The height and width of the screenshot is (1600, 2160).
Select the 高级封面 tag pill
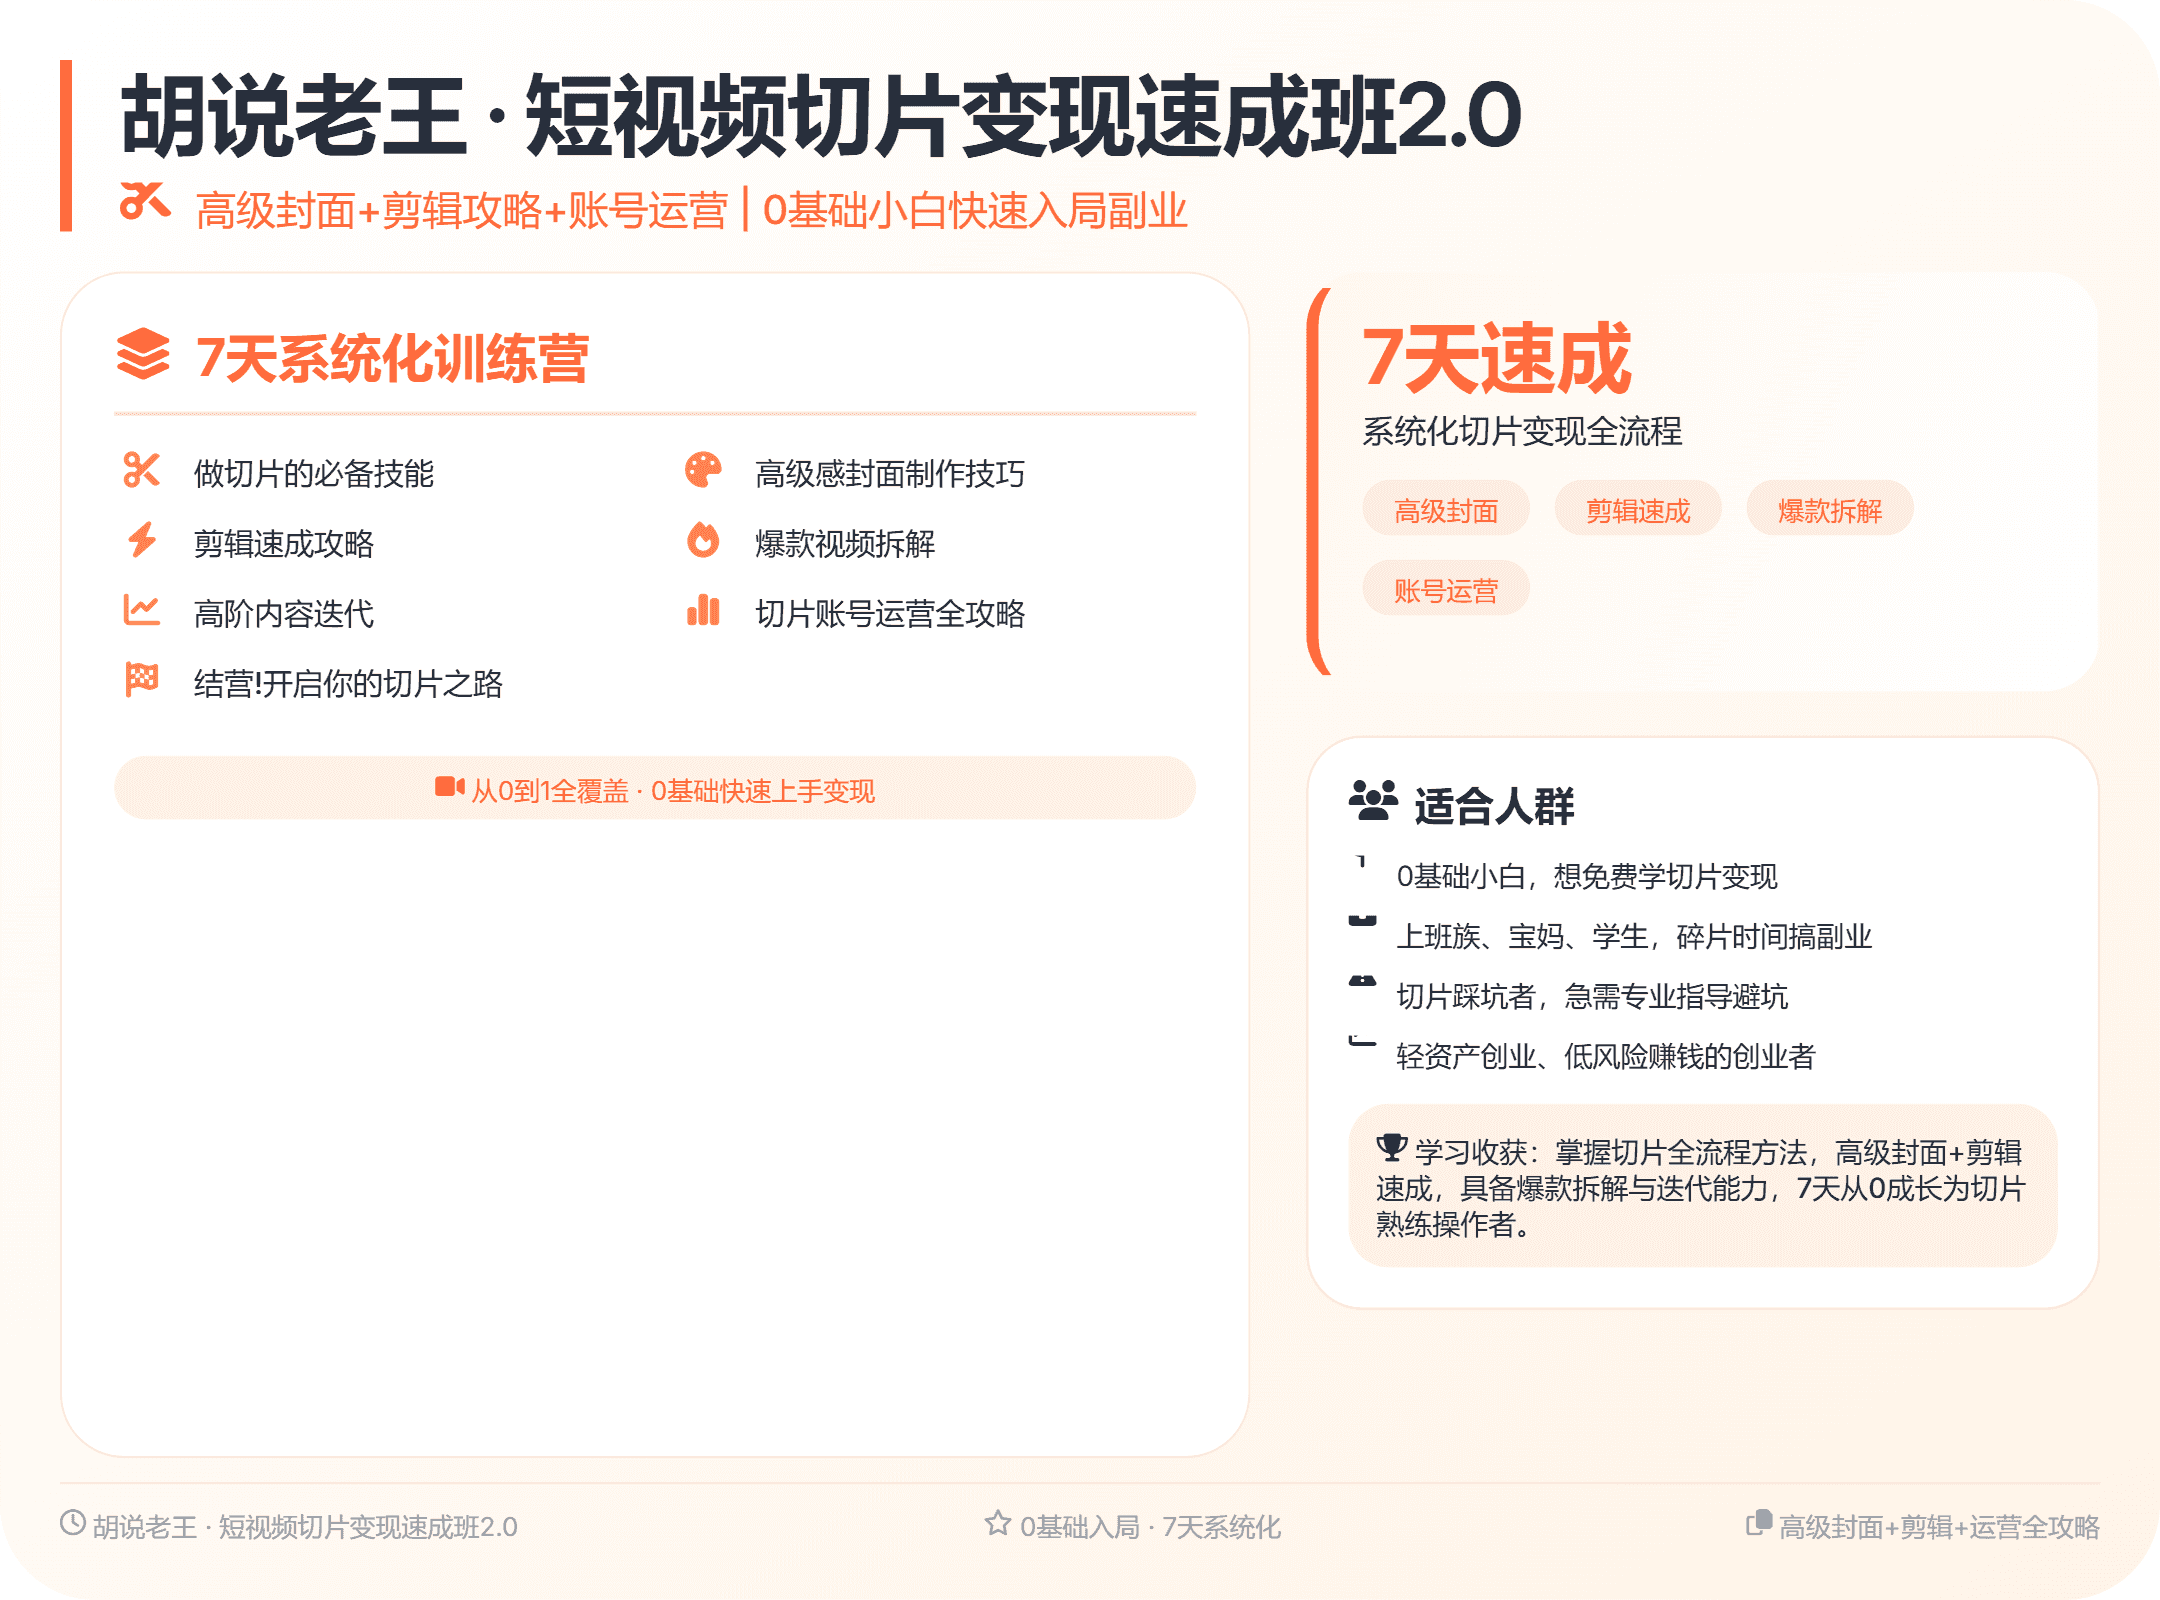1445,509
